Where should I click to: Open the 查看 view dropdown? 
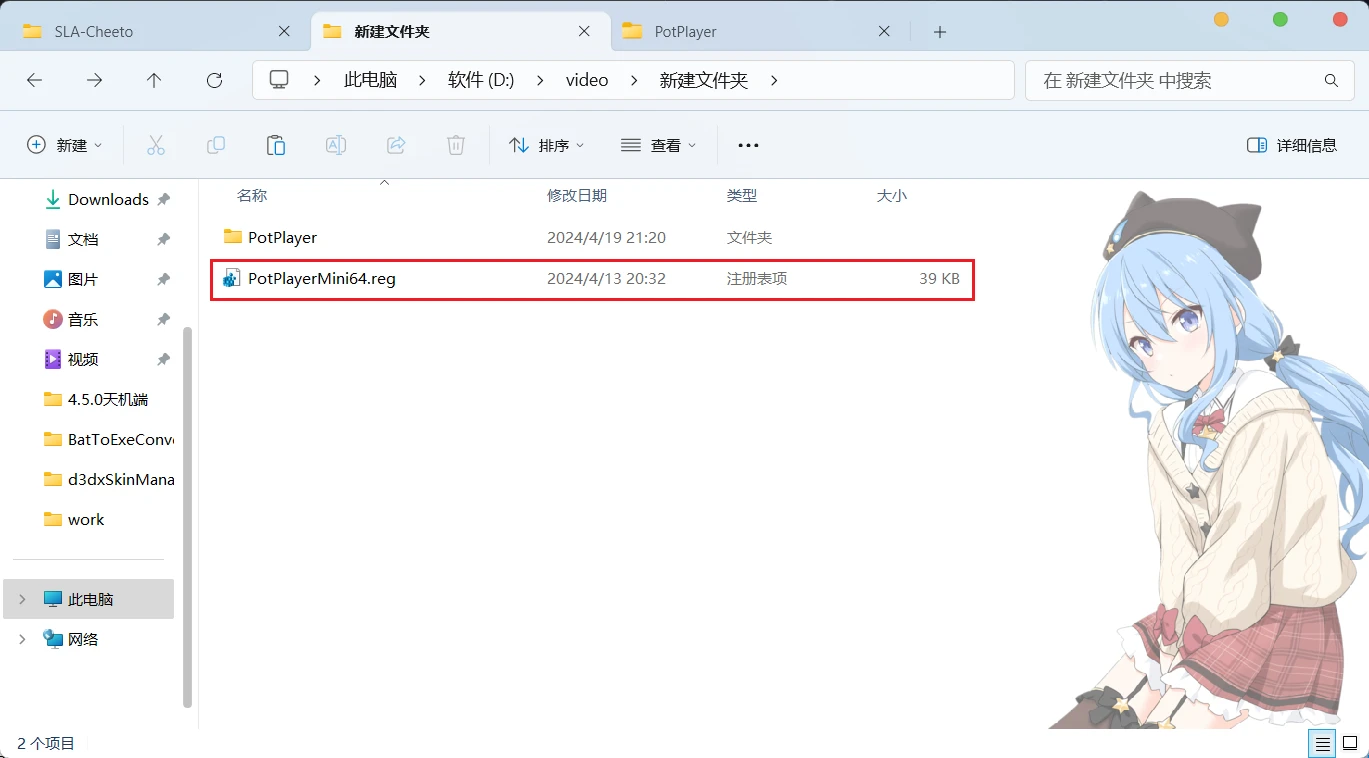pos(658,145)
